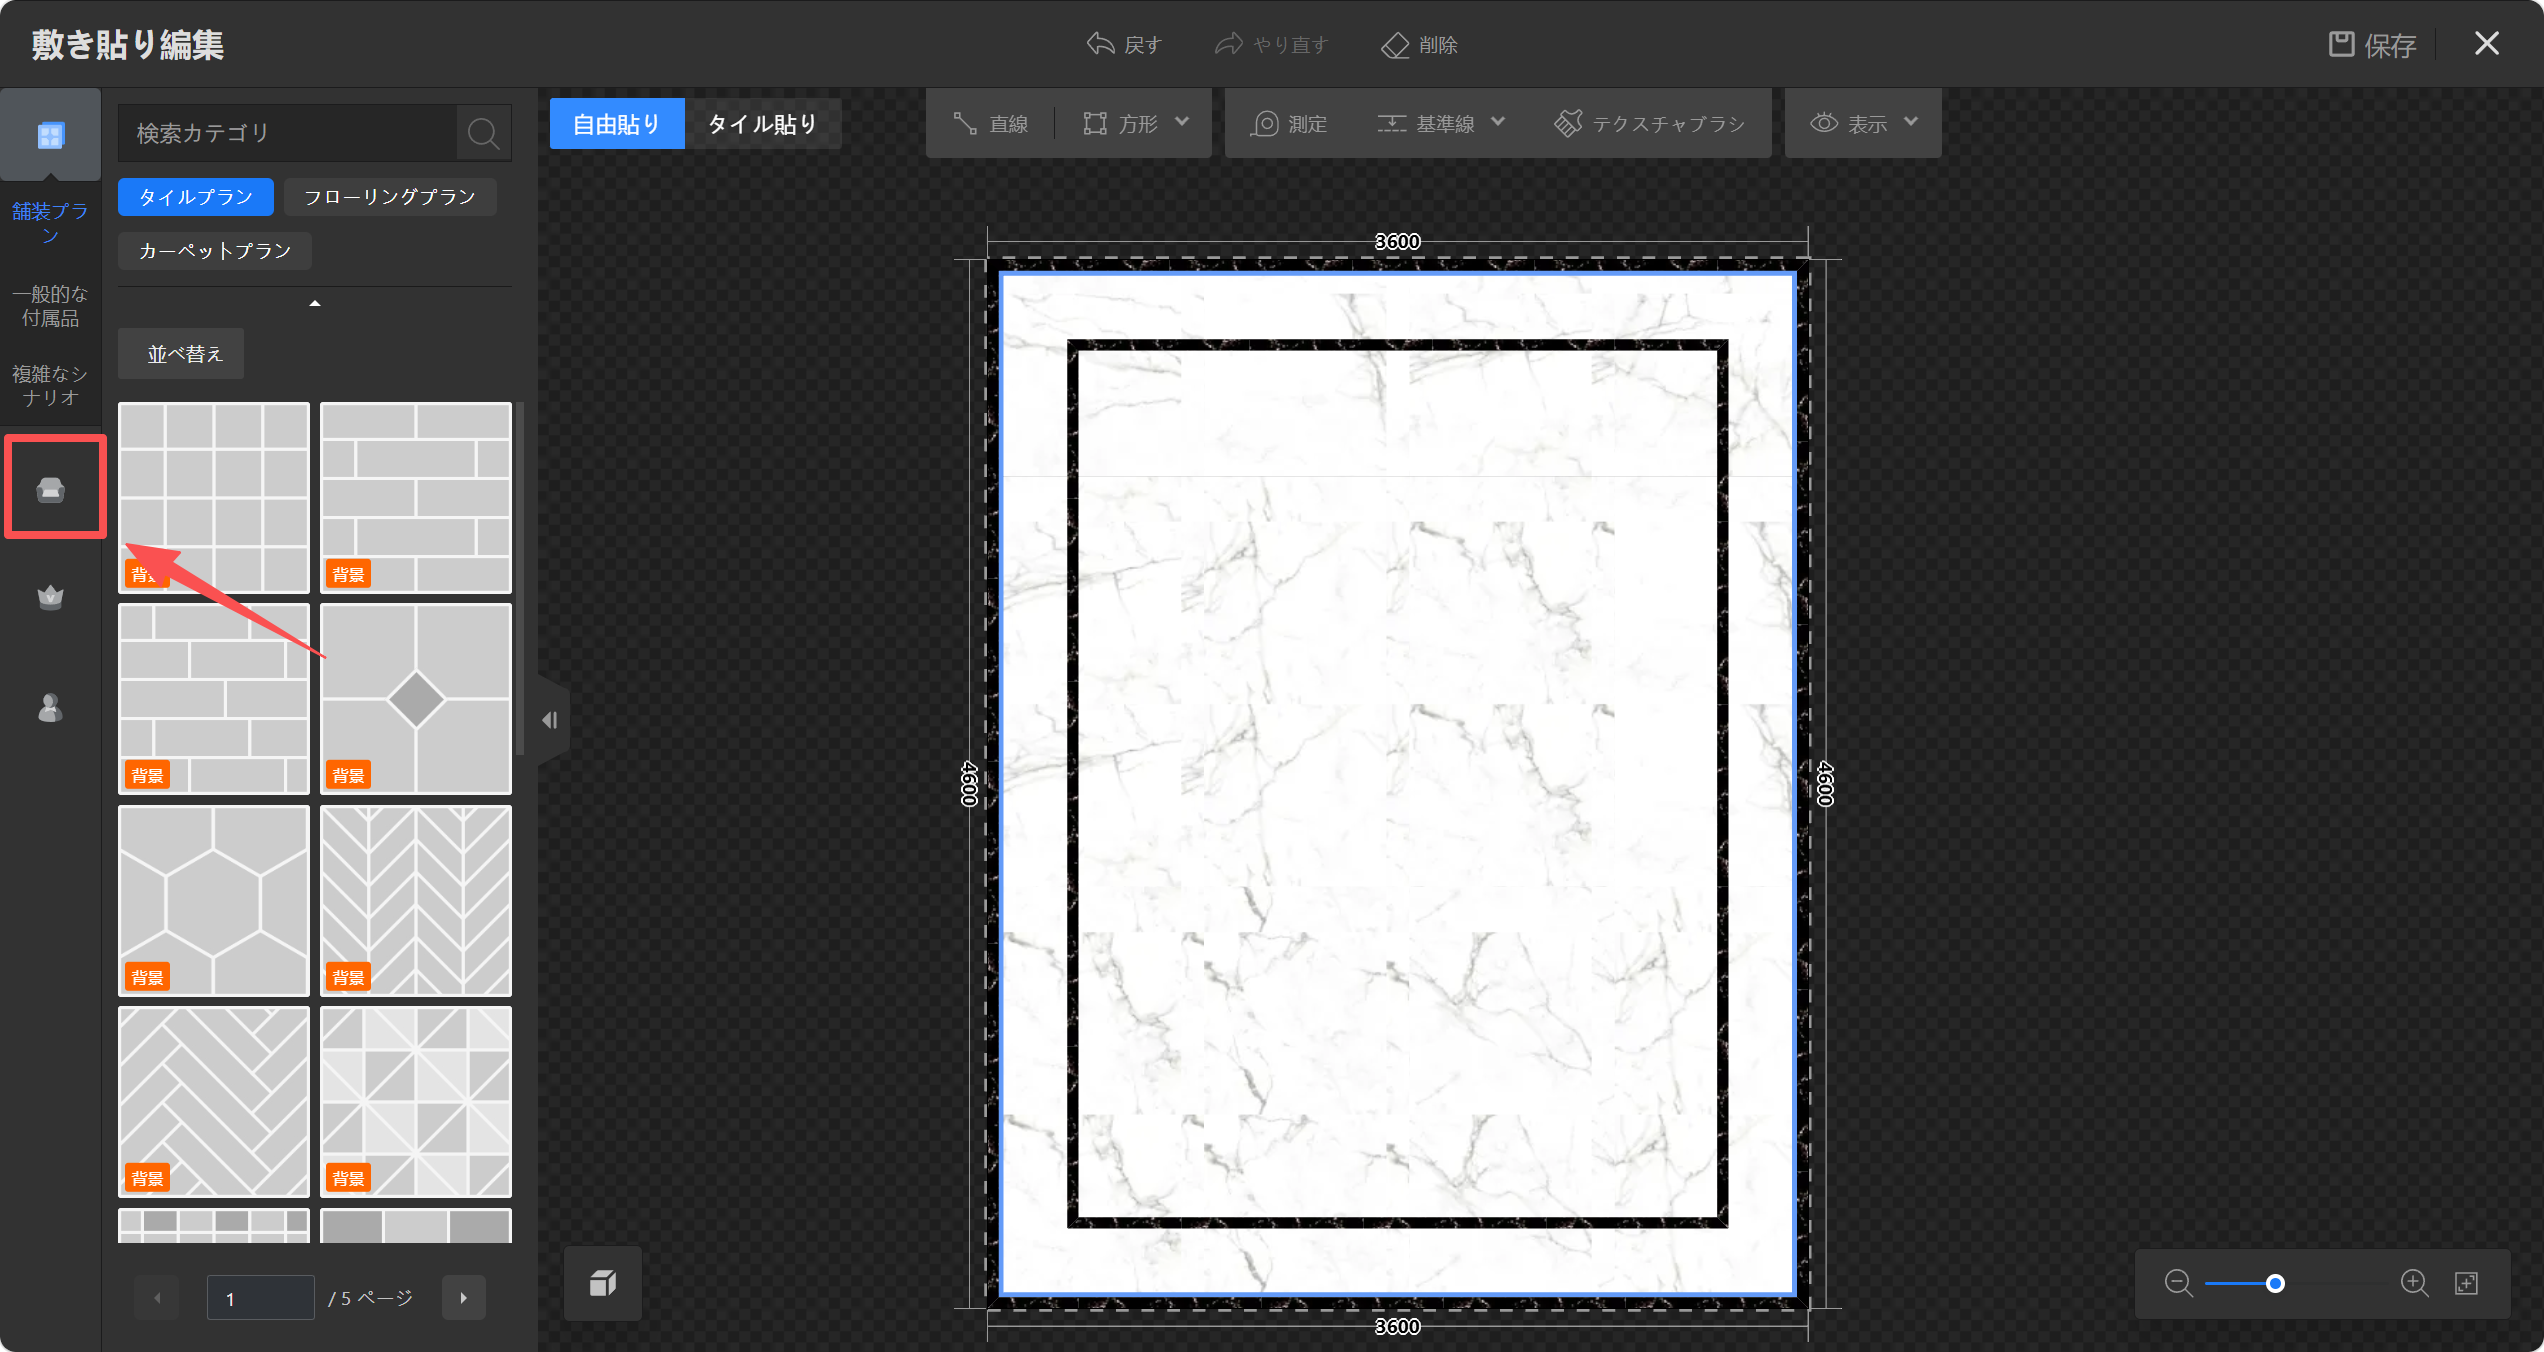Select the 測定 measure tool
The image size is (2544, 1352).
coord(1289,123)
